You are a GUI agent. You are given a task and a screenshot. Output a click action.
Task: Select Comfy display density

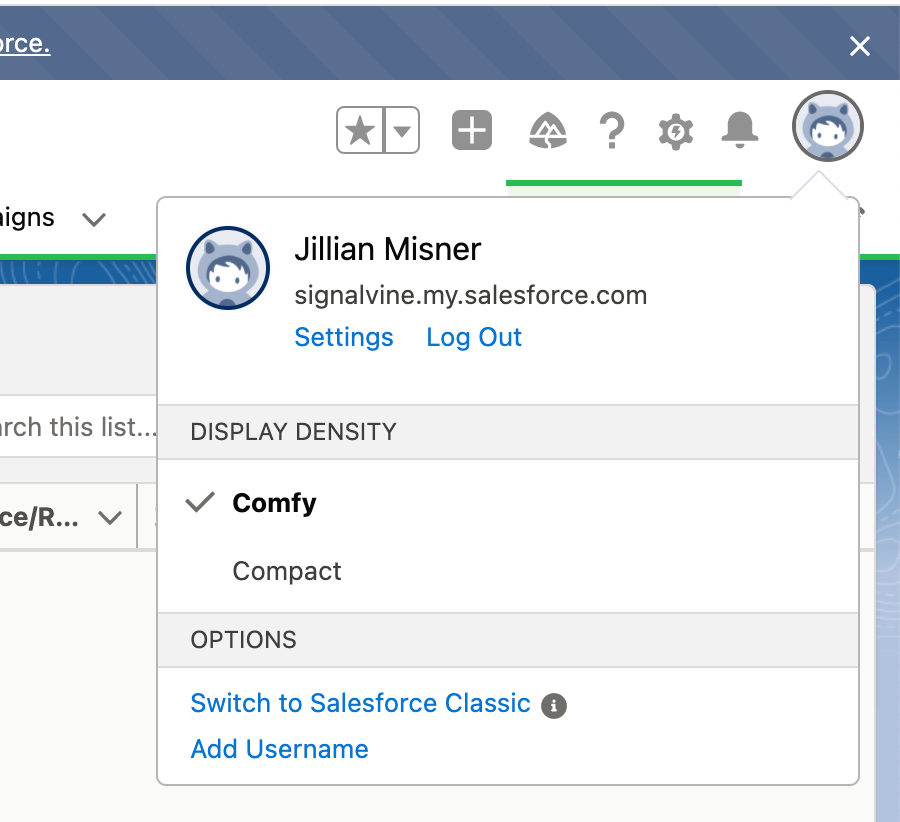(273, 503)
